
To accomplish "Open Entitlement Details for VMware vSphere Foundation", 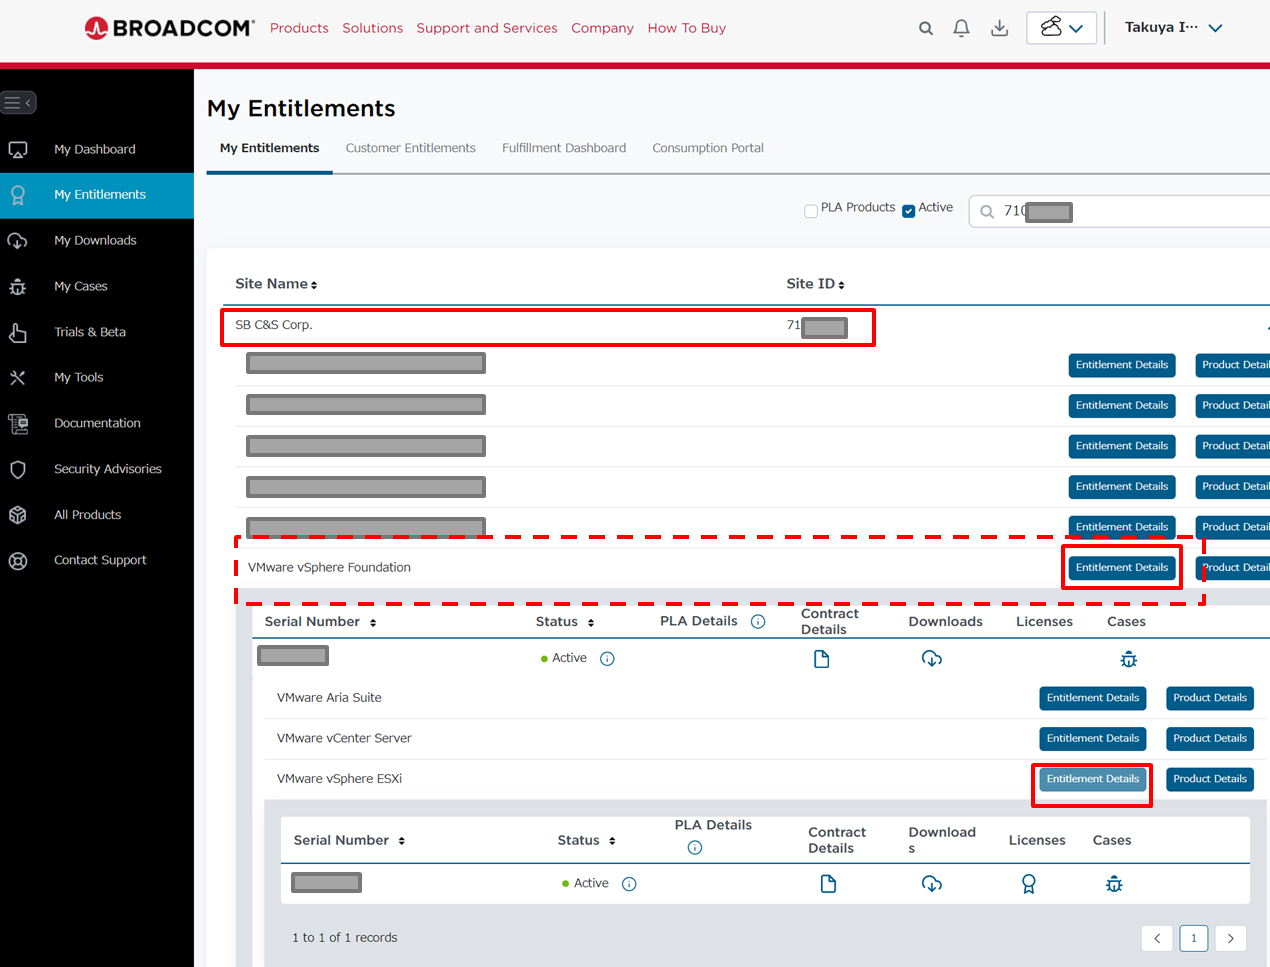I will (x=1122, y=568).
